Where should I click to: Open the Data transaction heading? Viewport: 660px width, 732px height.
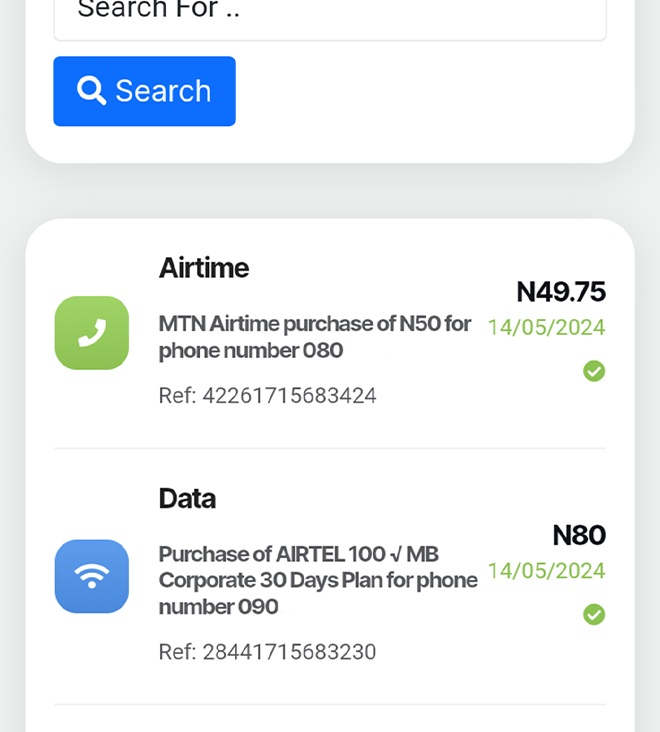(x=187, y=498)
